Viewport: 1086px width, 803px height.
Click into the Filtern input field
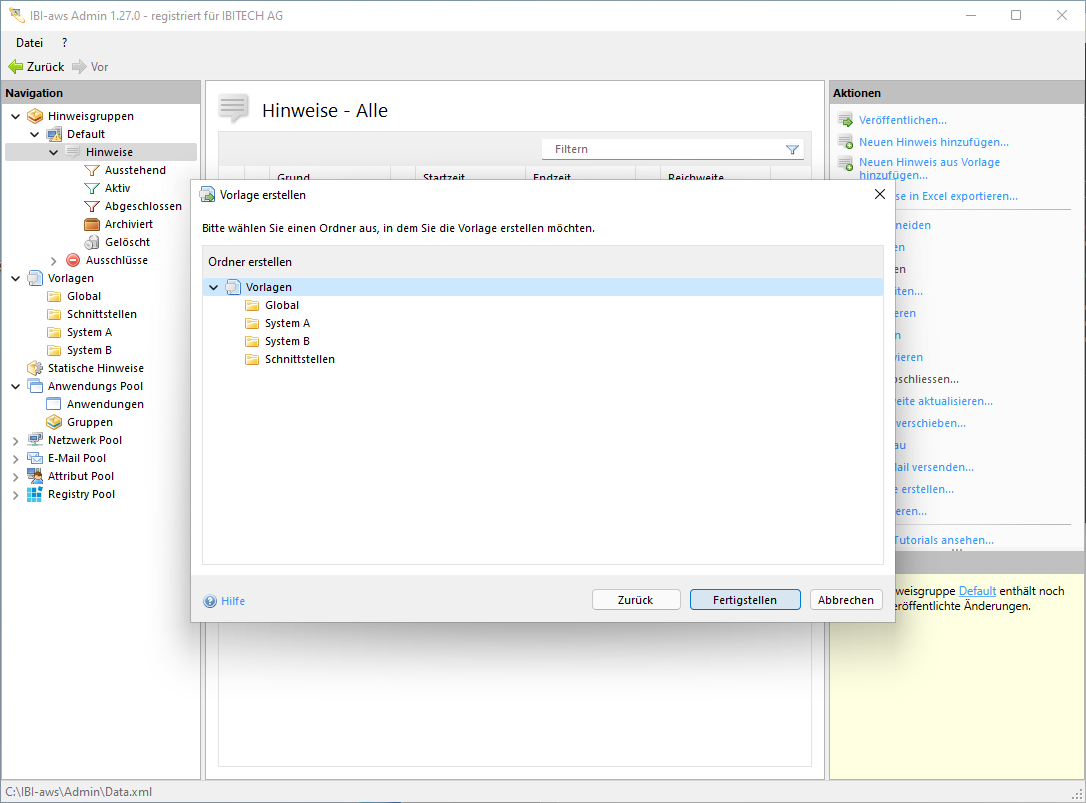(x=660, y=149)
